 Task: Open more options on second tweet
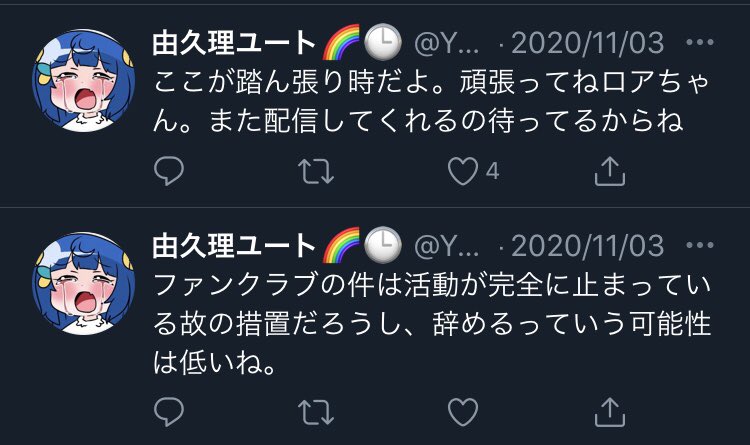click(x=700, y=245)
